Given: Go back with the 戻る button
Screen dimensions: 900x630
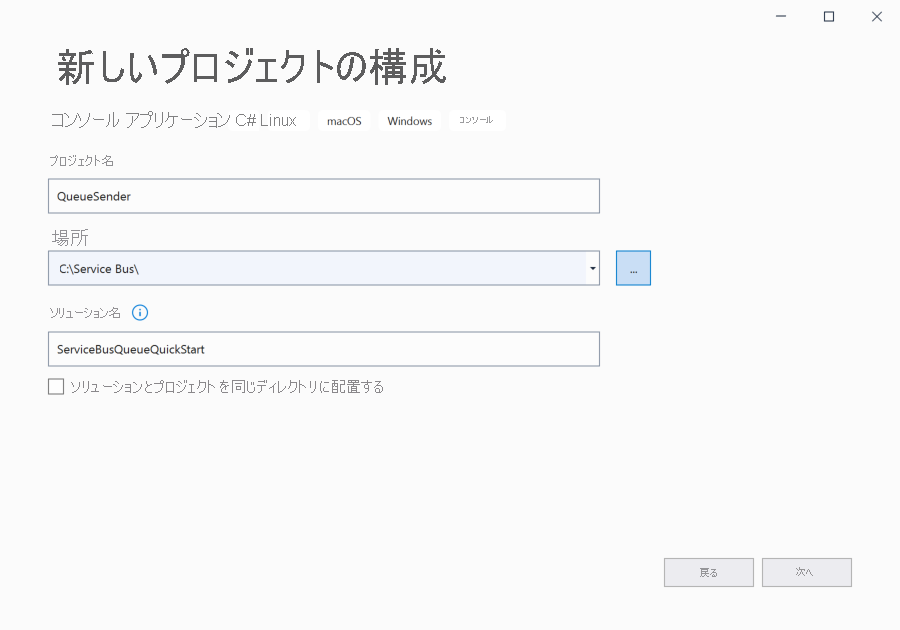Looking at the screenshot, I should [x=709, y=573].
